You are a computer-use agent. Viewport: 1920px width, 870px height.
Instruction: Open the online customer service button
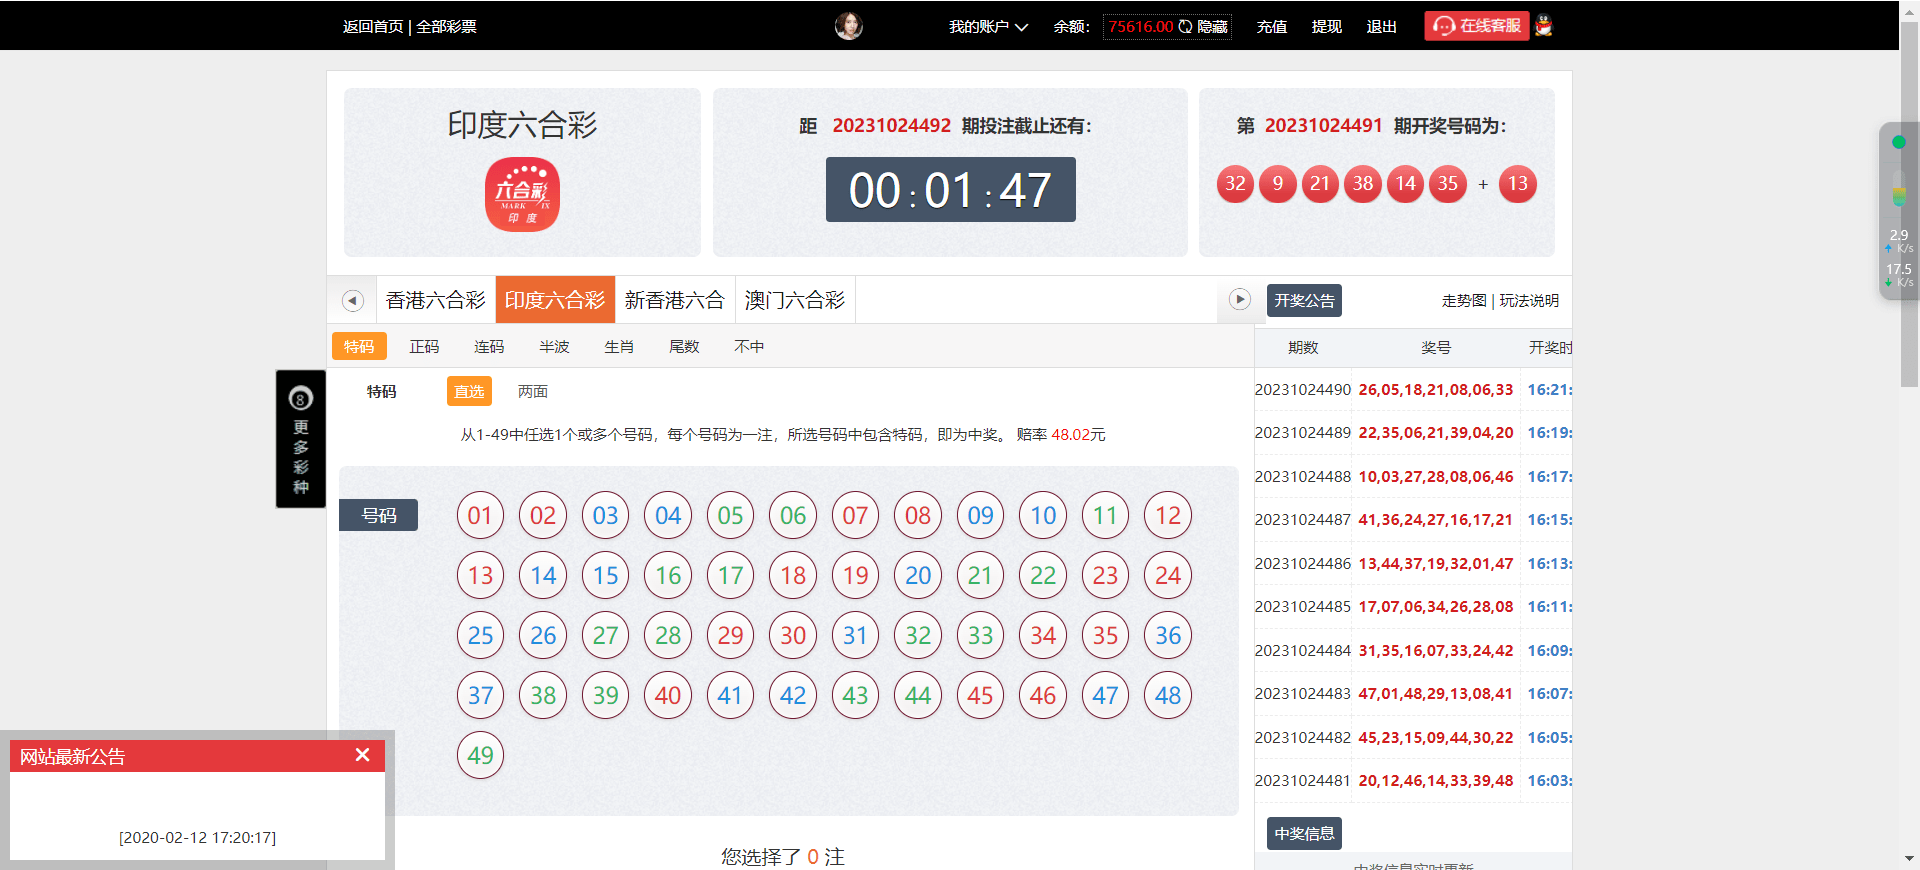1476,26
